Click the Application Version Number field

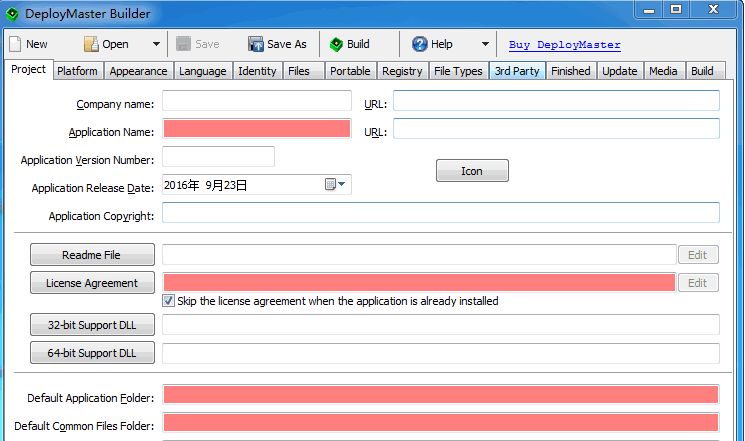click(219, 157)
